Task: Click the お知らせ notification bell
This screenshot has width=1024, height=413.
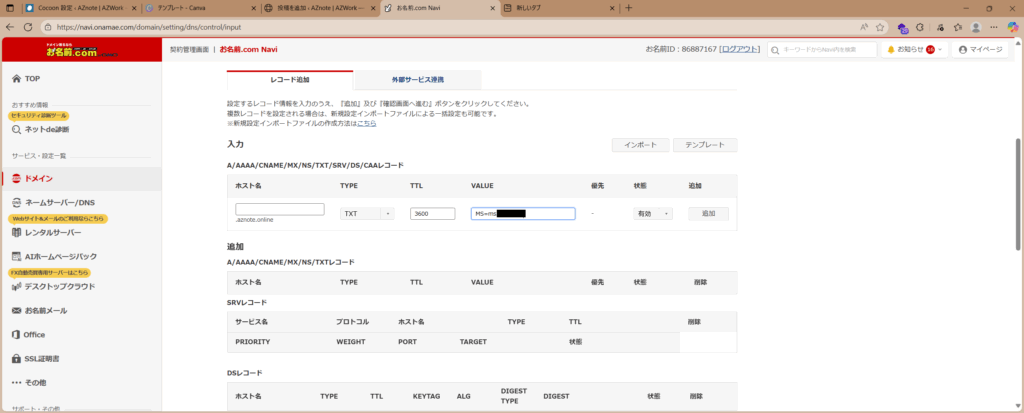Action: click(890, 49)
